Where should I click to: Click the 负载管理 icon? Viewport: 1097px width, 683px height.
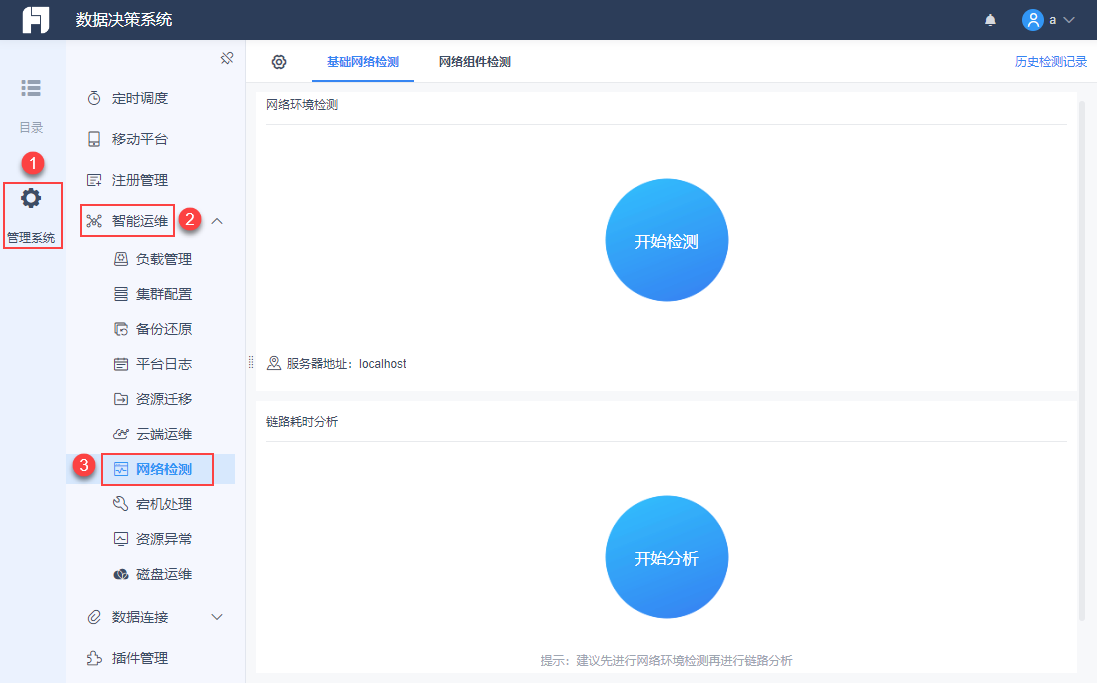(x=121, y=259)
